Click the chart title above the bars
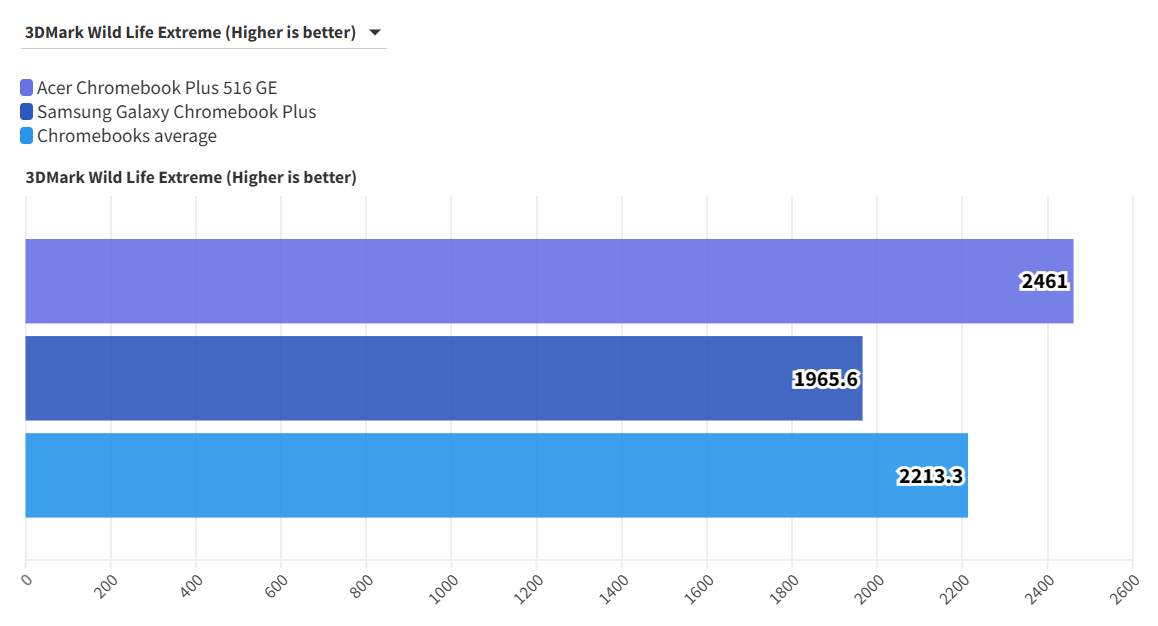The height and width of the screenshot is (626, 1158). pos(191,178)
